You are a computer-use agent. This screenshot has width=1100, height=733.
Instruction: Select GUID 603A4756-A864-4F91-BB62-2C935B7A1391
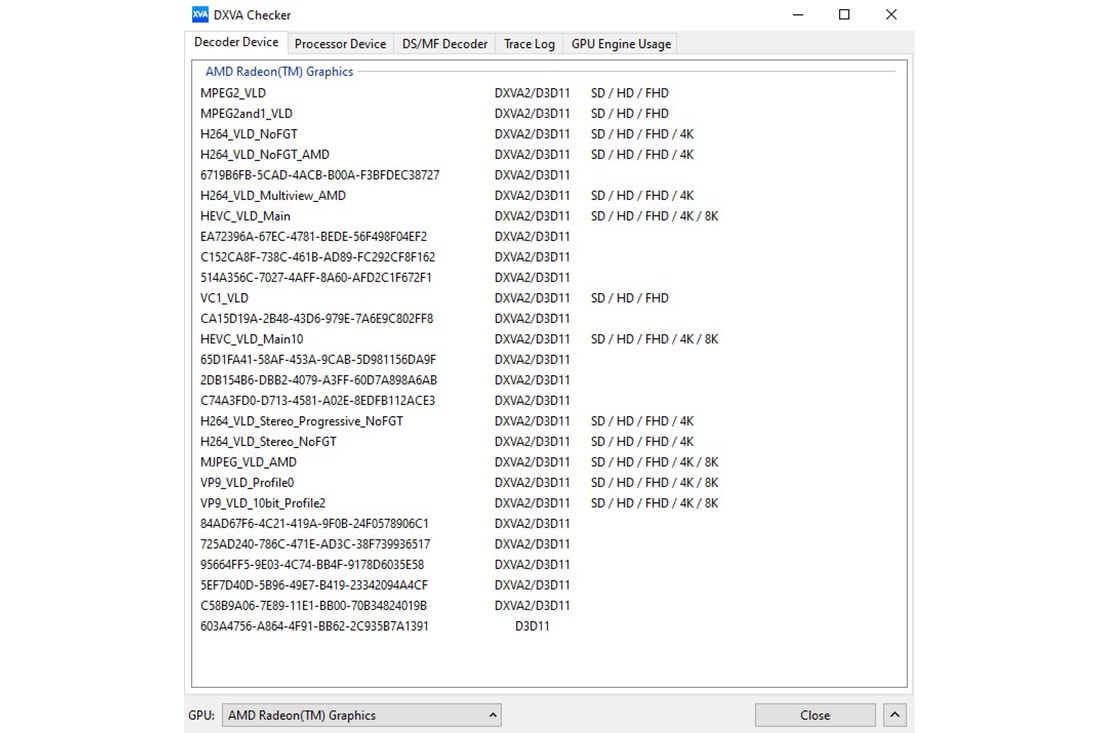[314, 626]
